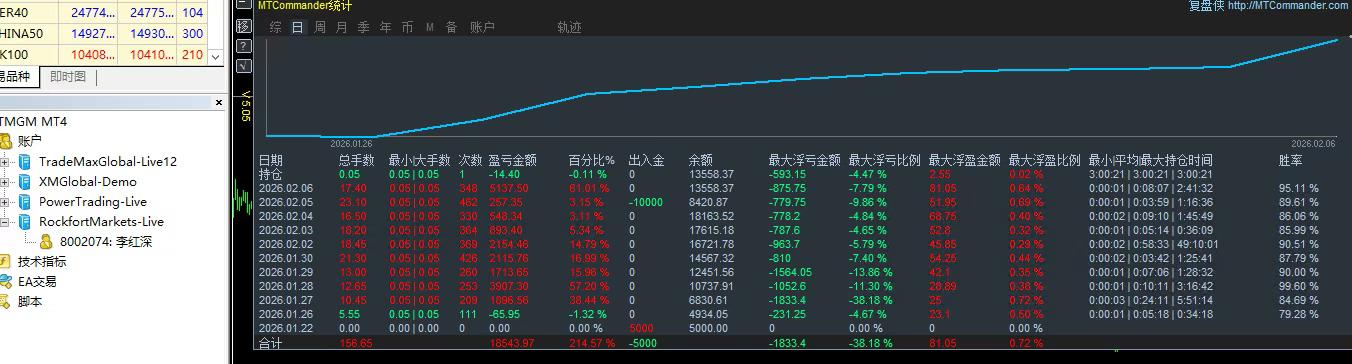The image size is (1352, 364).
Task: Click the XMGlobal-Demo server icon
Action: [25, 182]
